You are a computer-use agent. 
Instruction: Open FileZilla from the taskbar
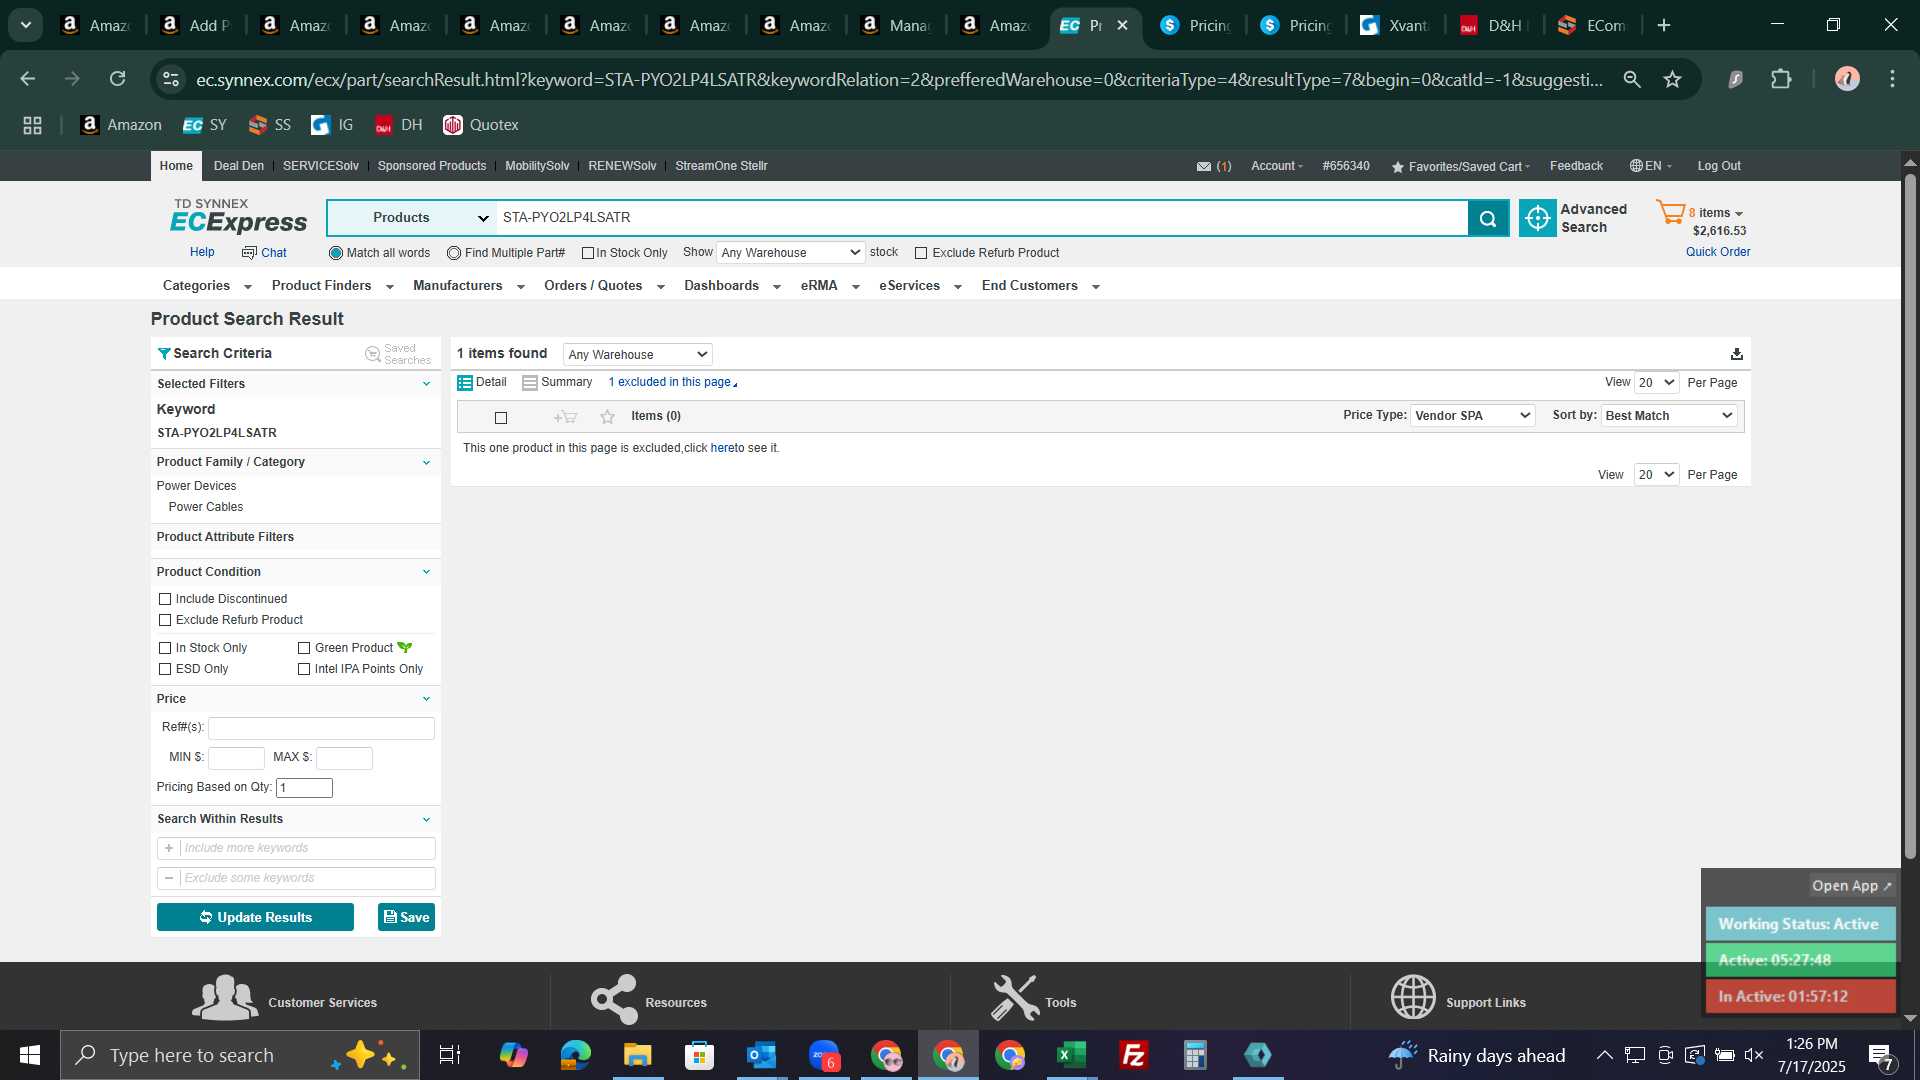[x=1133, y=1055]
